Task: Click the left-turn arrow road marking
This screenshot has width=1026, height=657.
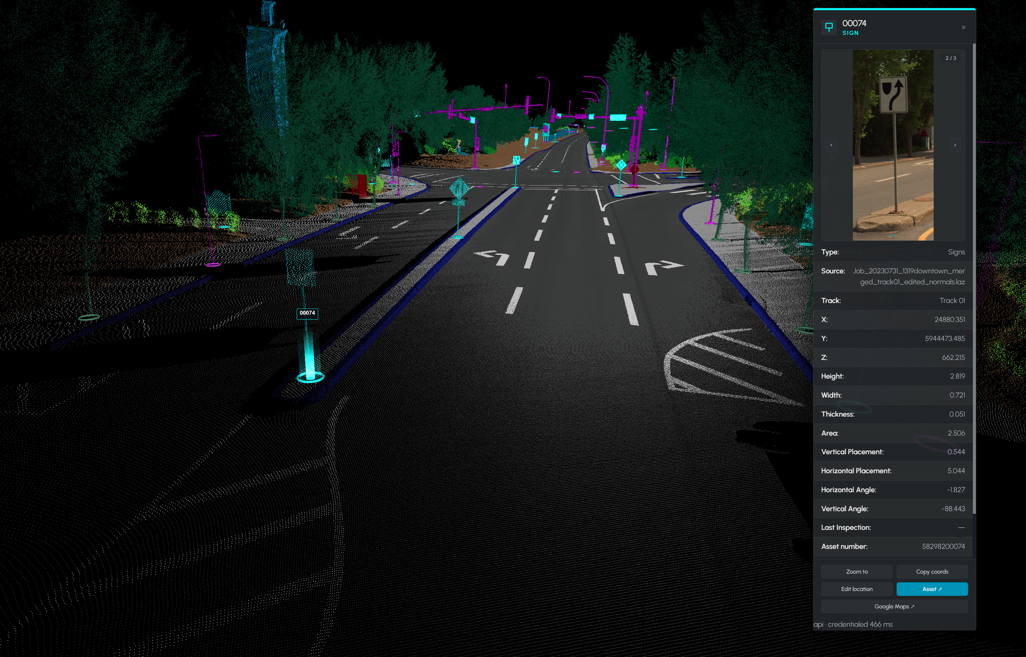Action: click(492, 257)
